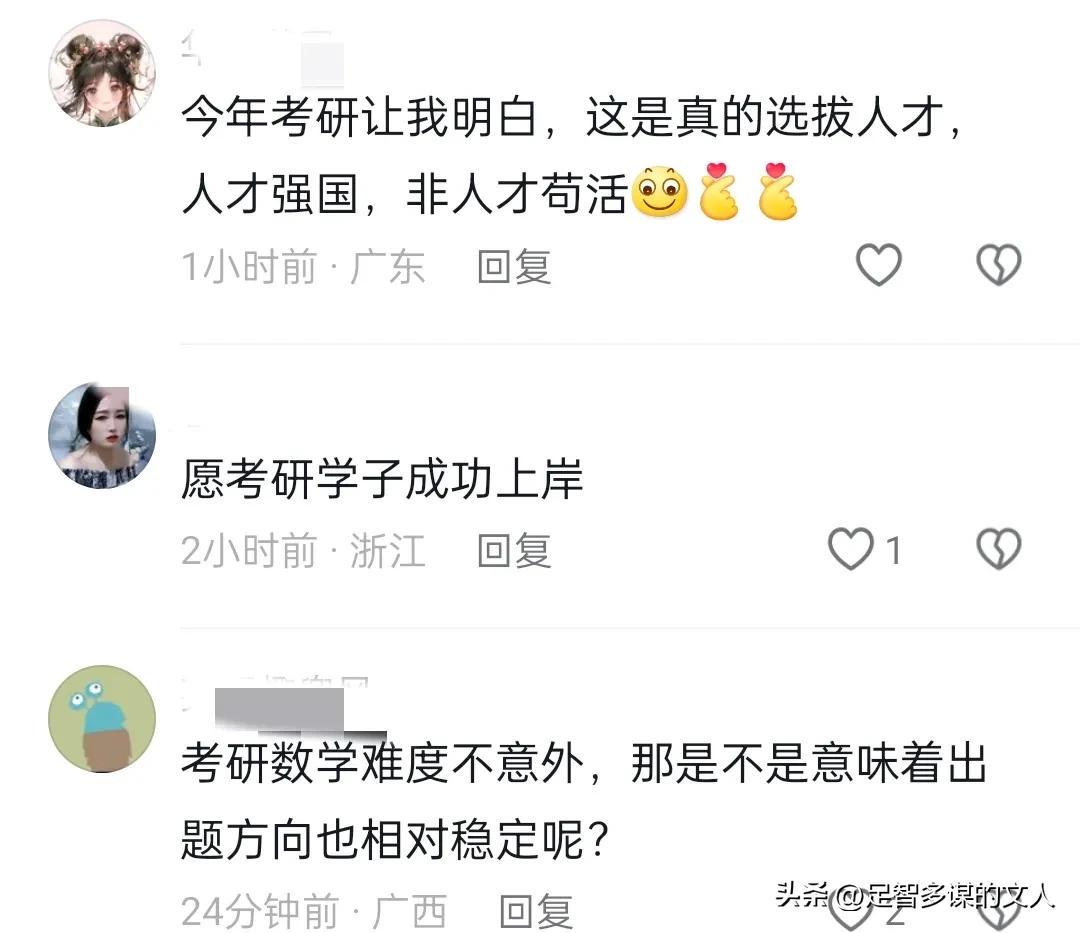The height and width of the screenshot is (933, 1080).
Task: Dislike the Zhejiang comment with broken heart
Action: point(999,549)
